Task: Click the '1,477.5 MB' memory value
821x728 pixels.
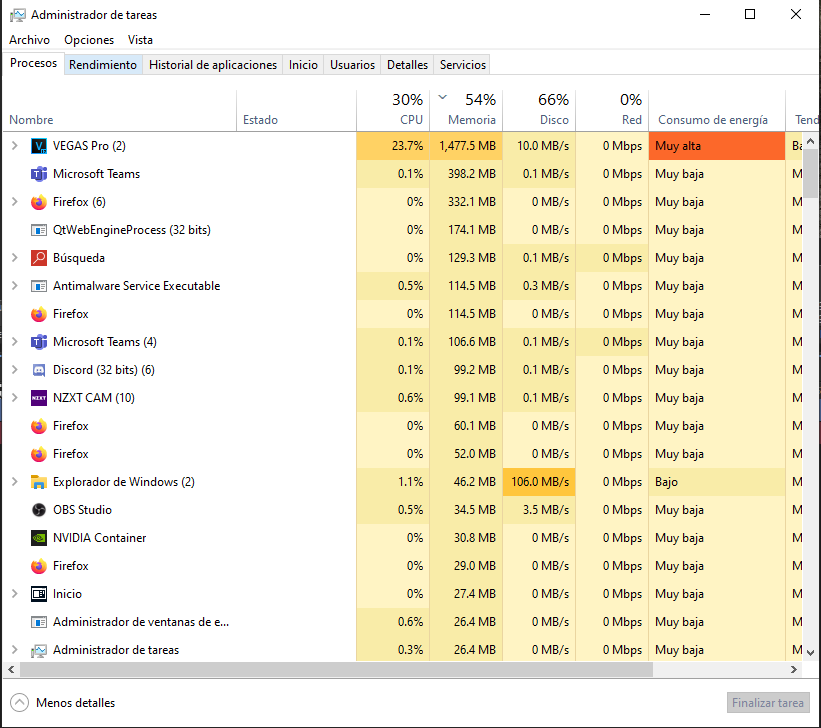Action: pos(468,146)
